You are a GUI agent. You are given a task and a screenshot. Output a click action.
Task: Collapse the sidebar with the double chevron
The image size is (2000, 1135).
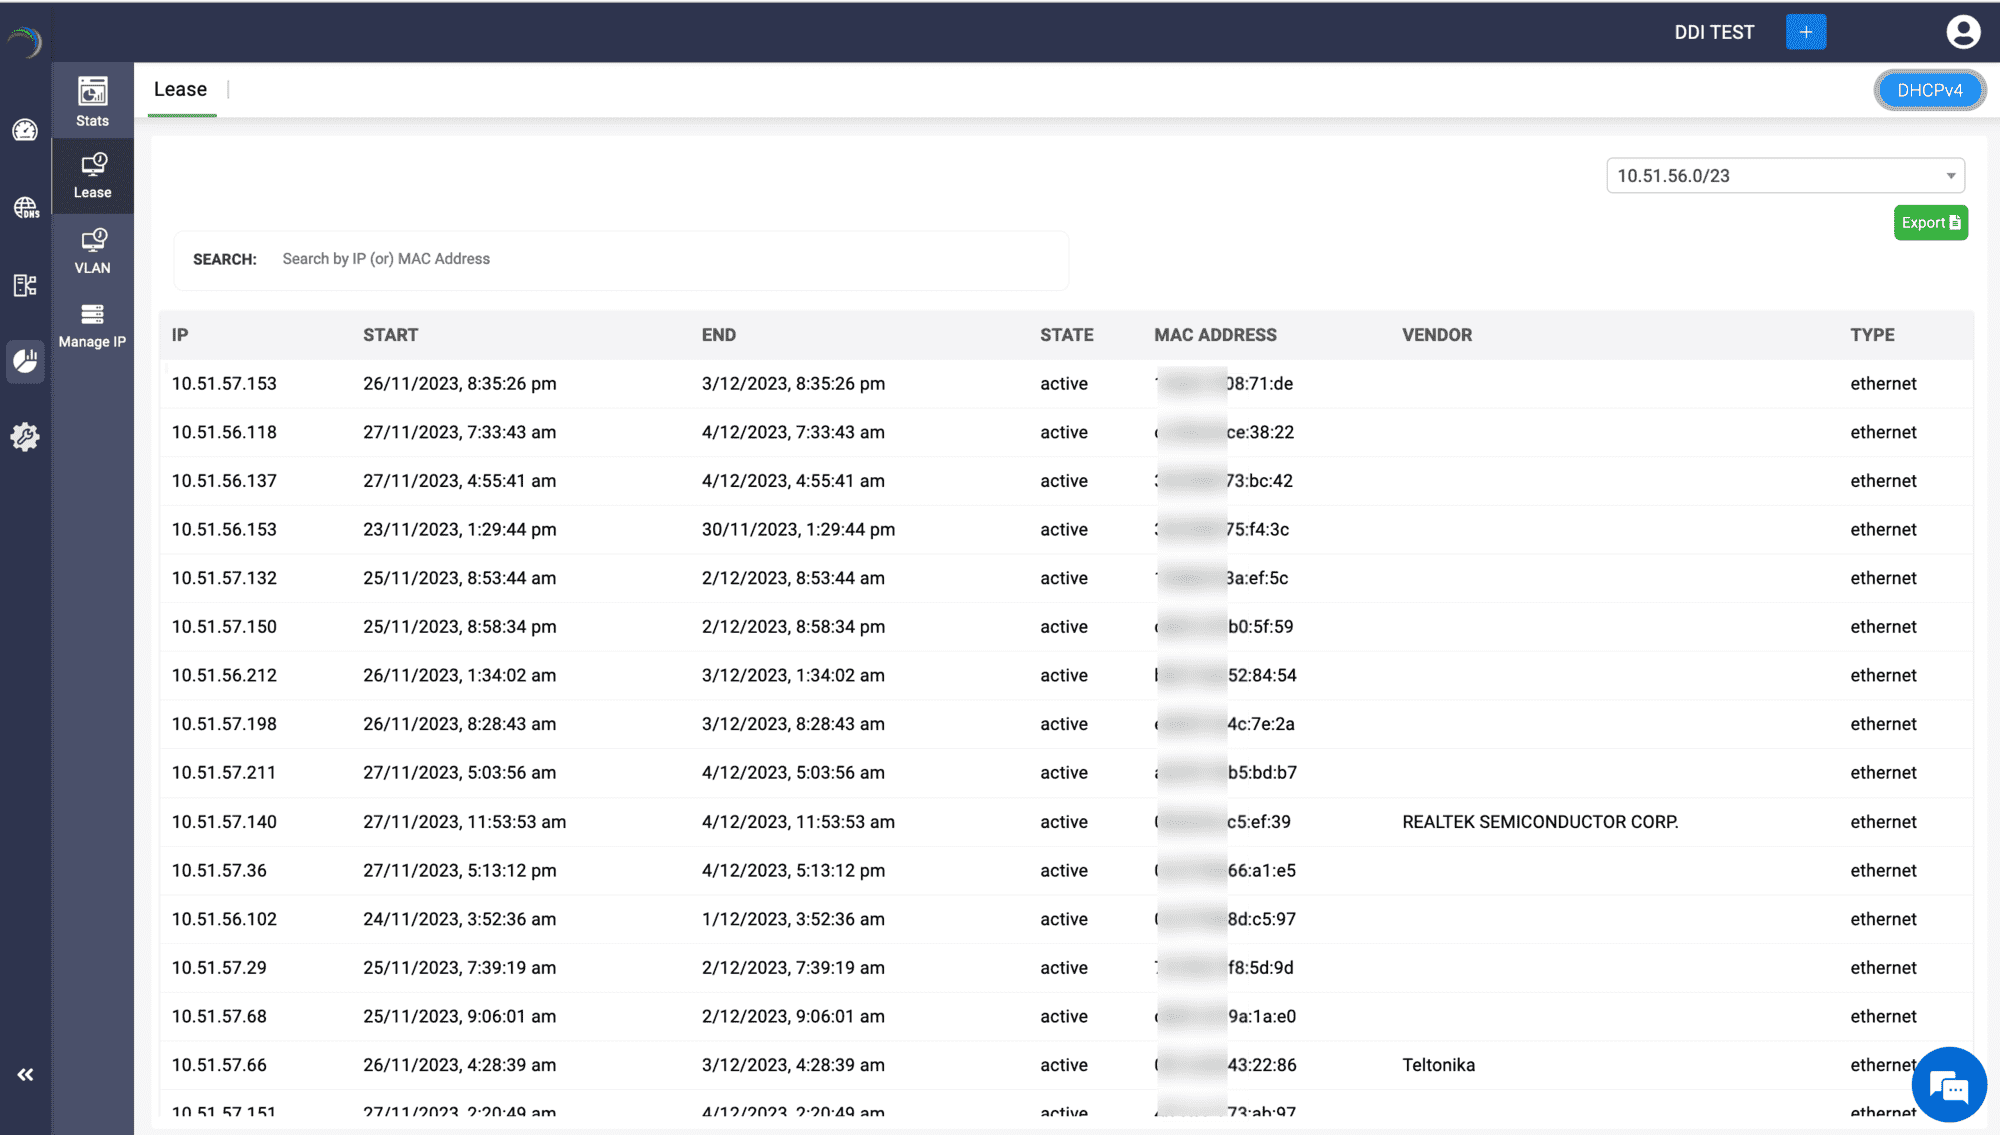[25, 1075]
